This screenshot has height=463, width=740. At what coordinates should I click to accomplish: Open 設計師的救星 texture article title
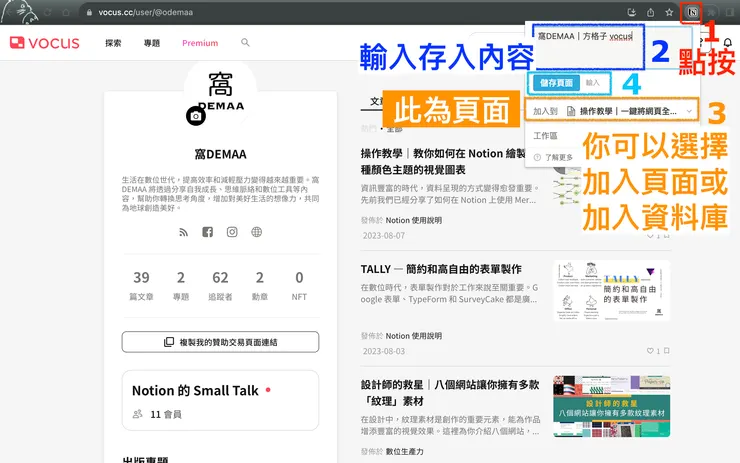[x=450, y=393]
